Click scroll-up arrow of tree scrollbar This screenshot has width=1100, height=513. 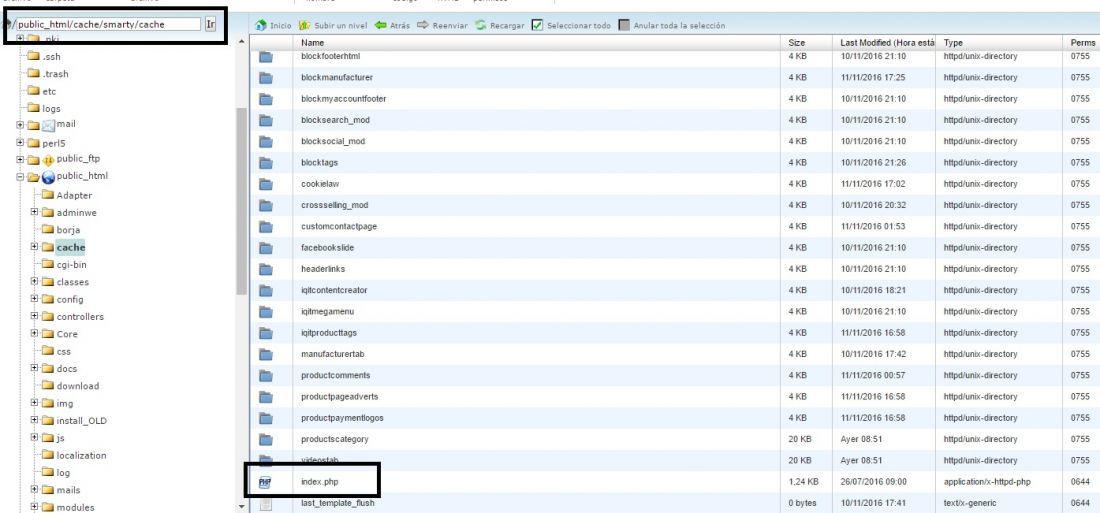pos(242,42)
